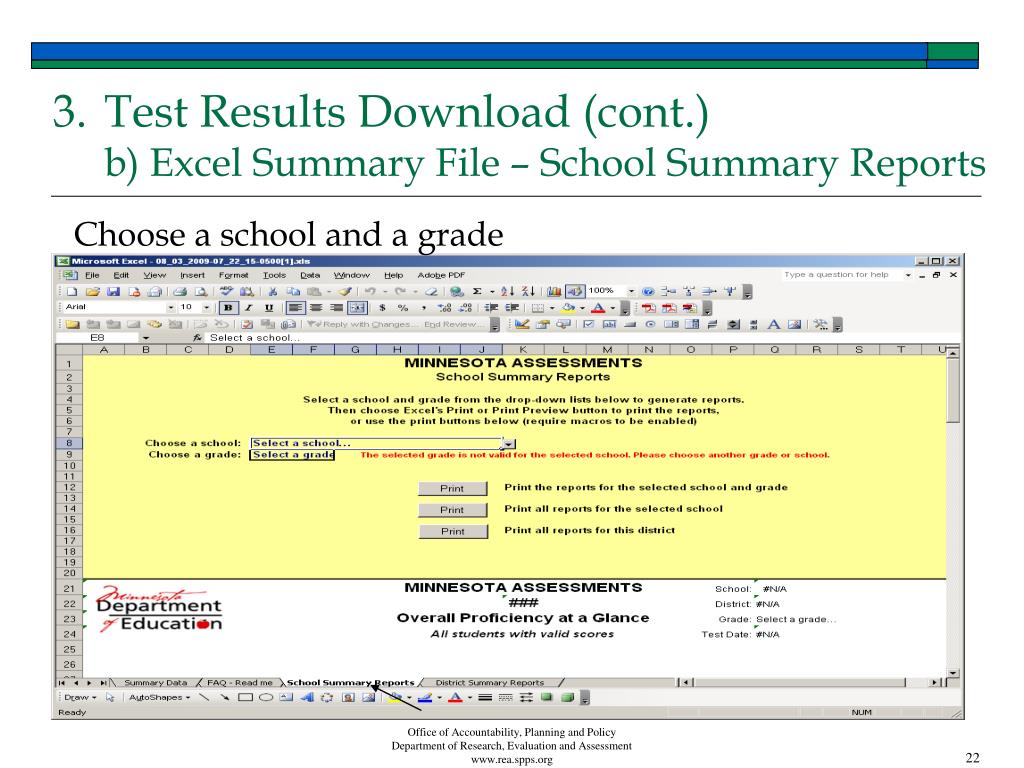Open the Name Box dropdown arrow

(146, 338)
